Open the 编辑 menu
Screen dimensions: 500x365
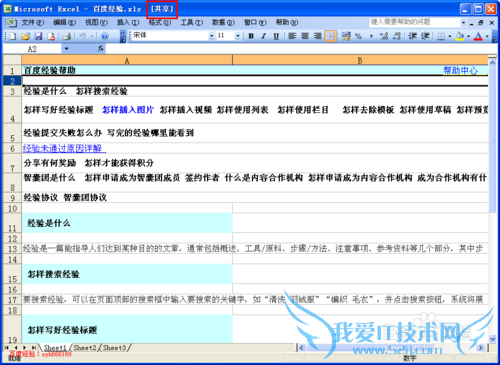64,23
